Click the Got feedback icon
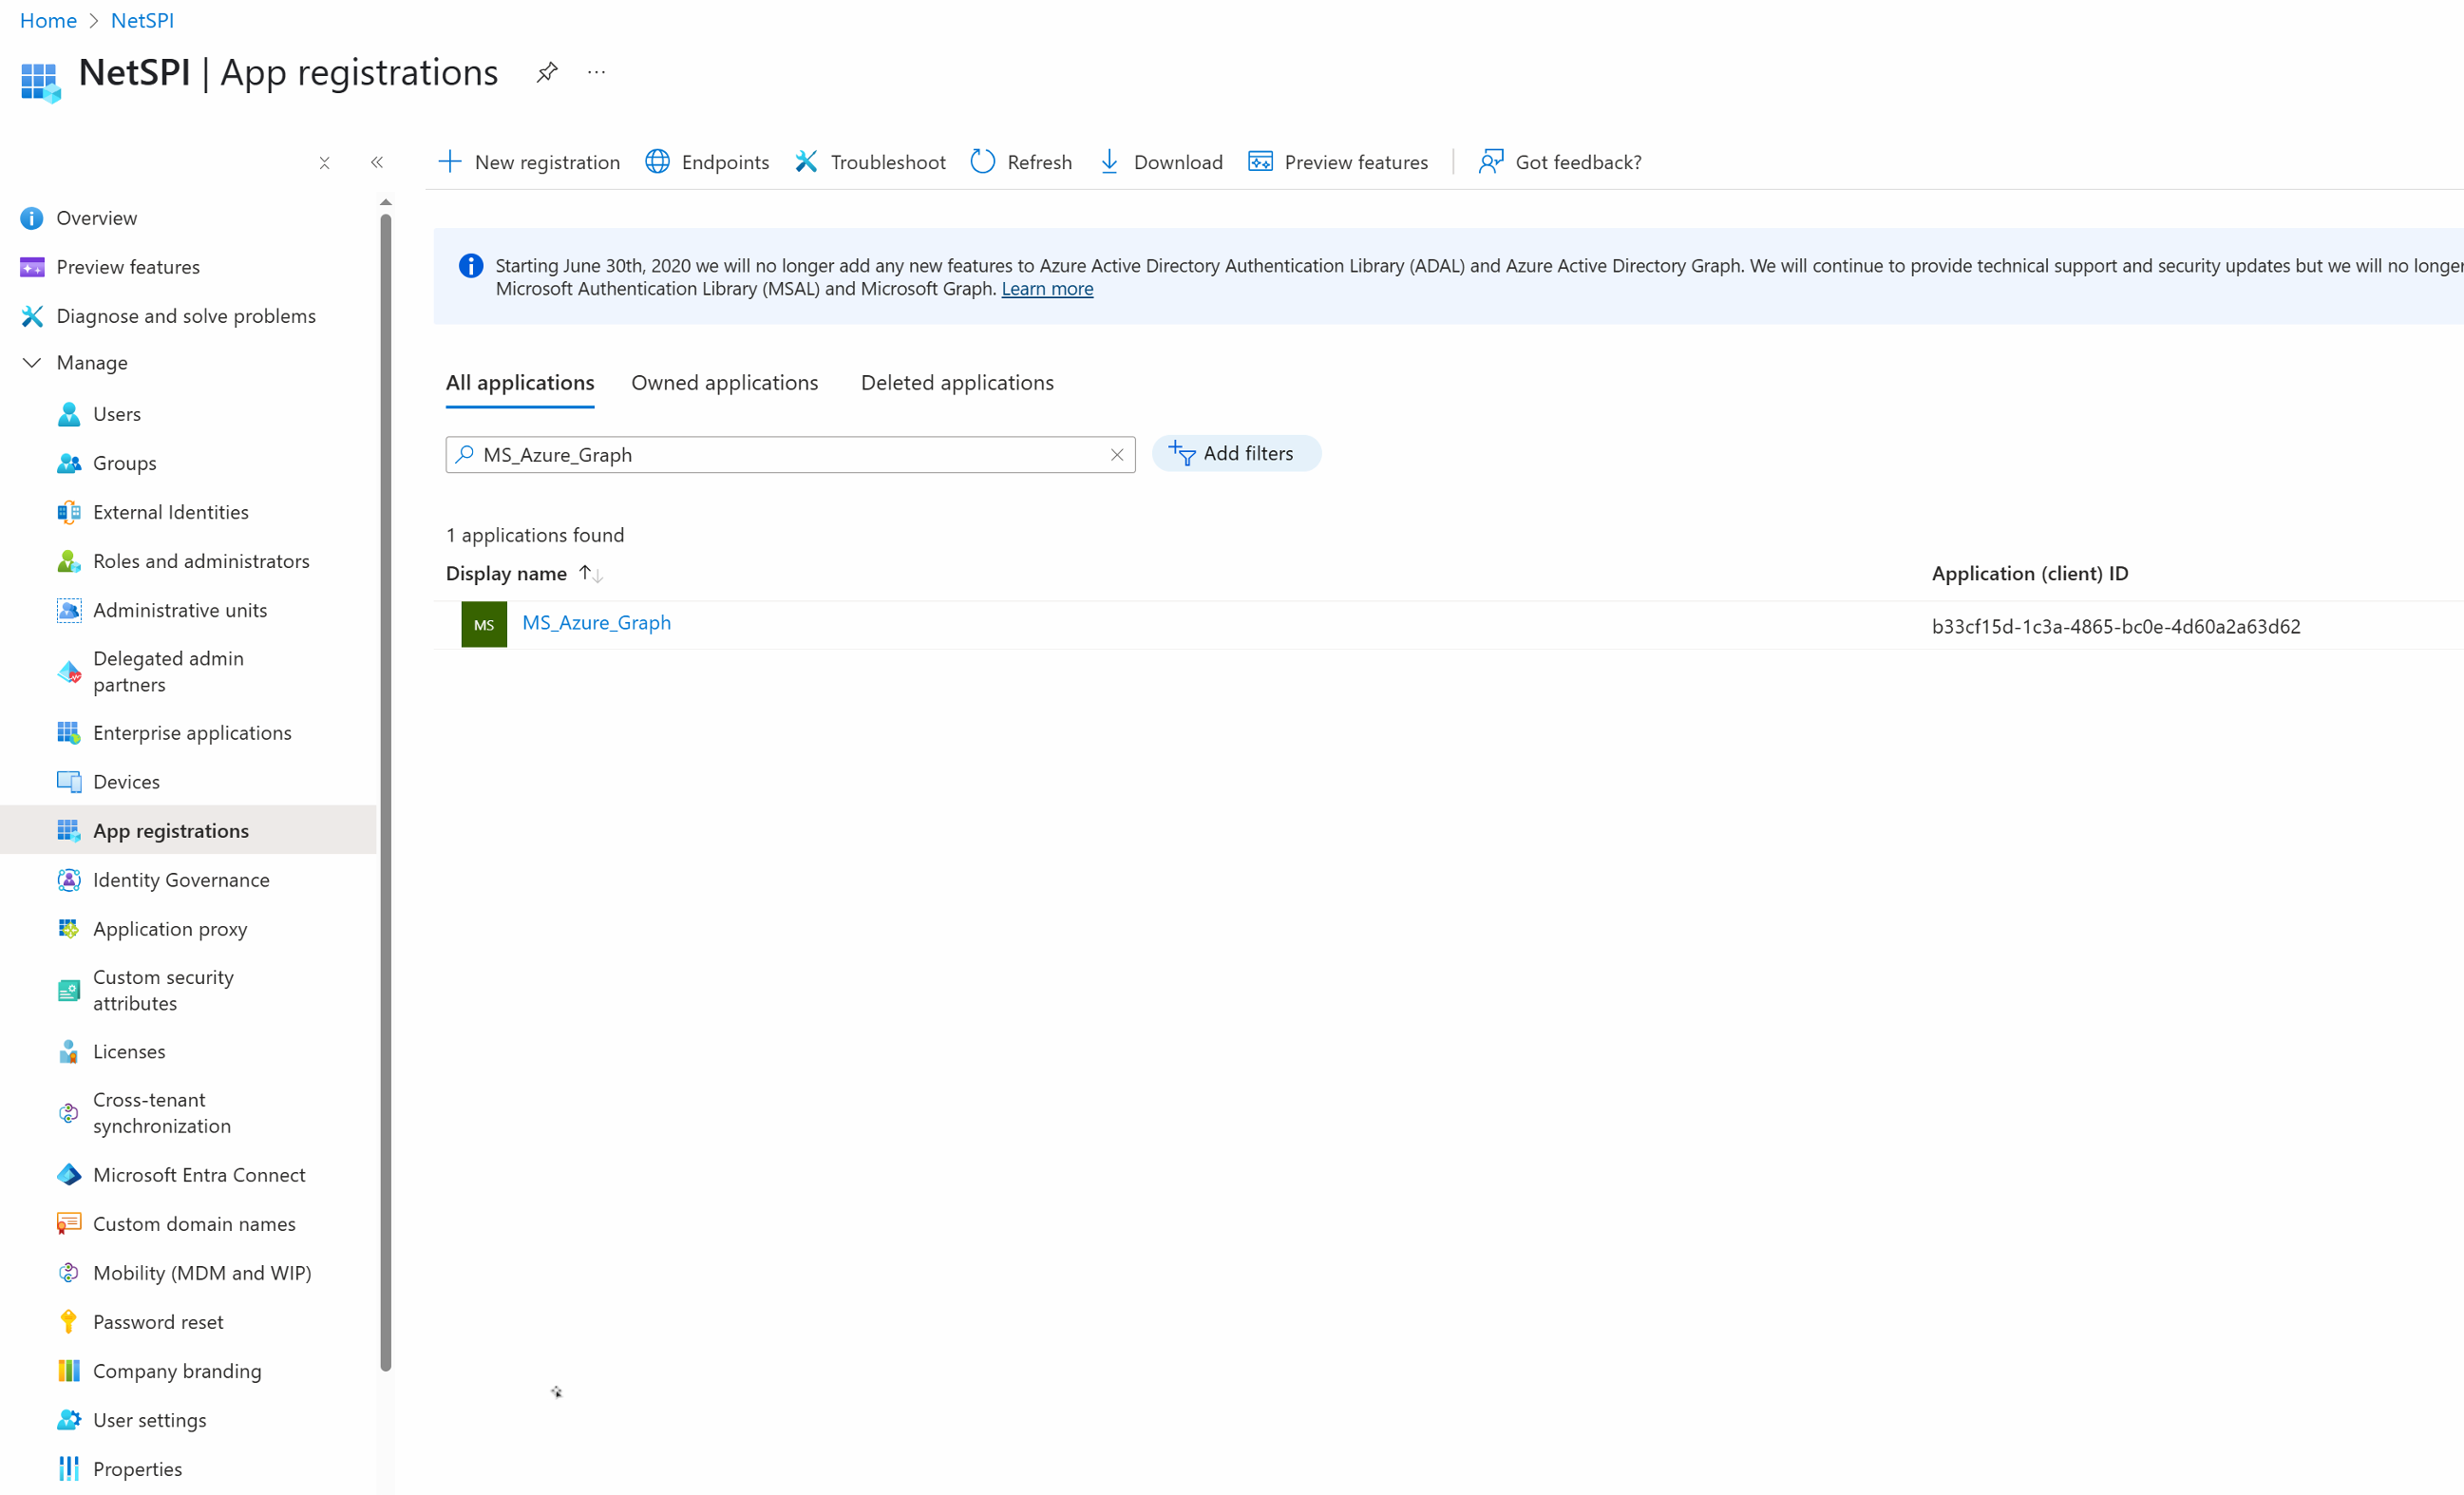Image resolution: width=2464 pixels, height=1495 pixels. (1491, 162)
